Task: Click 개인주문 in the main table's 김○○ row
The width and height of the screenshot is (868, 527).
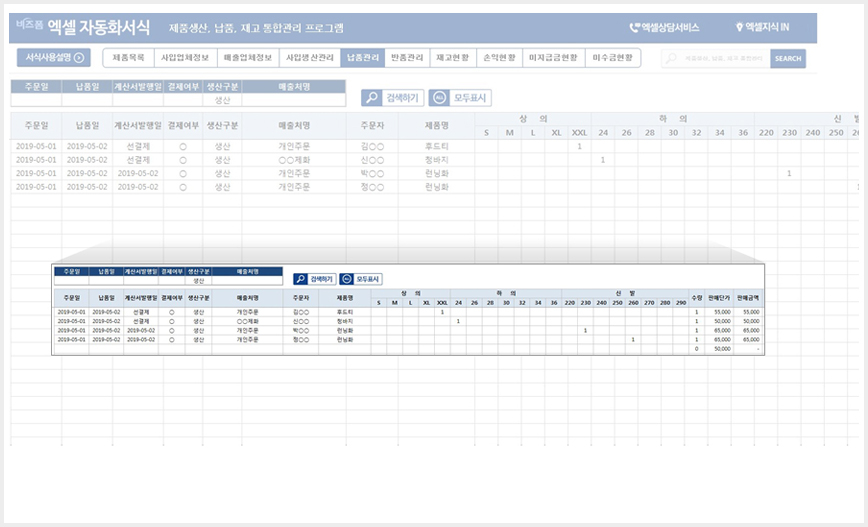Action: (294, 147)
